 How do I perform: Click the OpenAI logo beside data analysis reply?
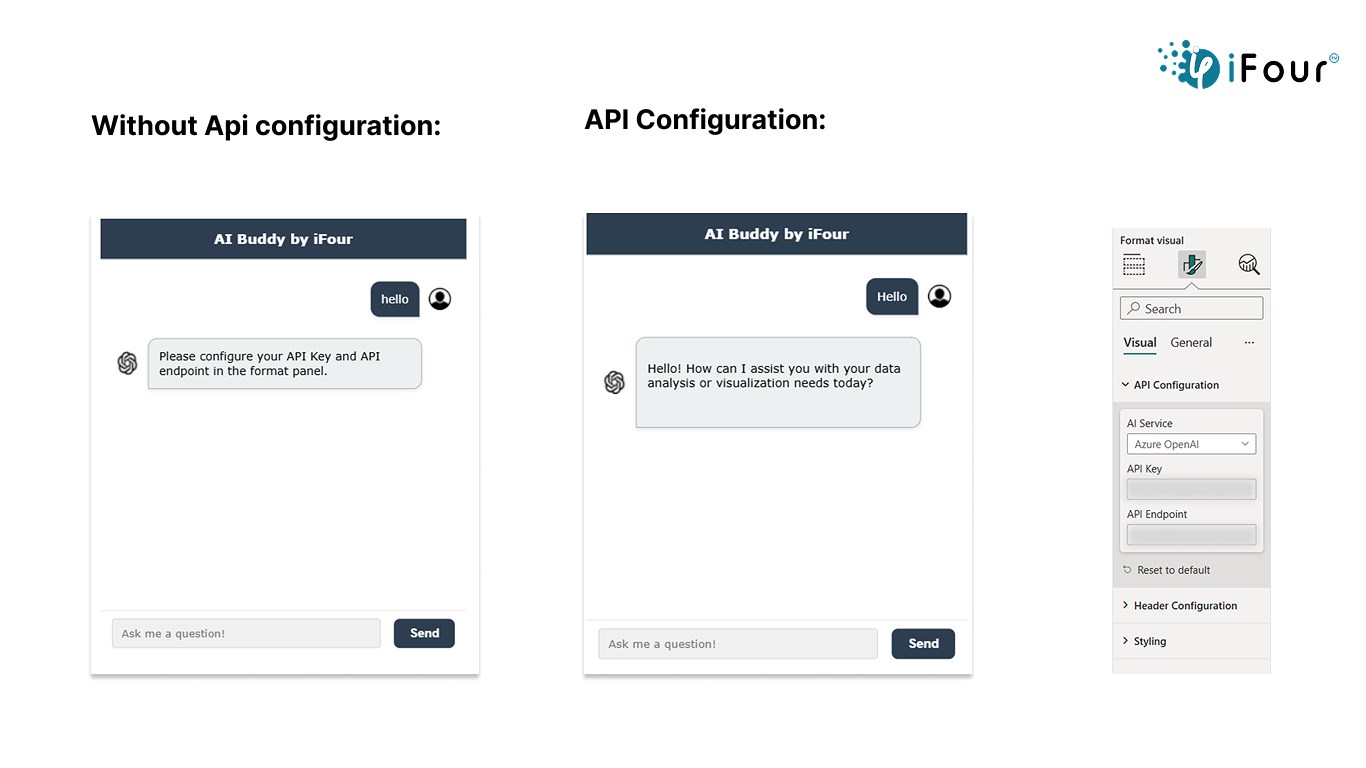614,382
